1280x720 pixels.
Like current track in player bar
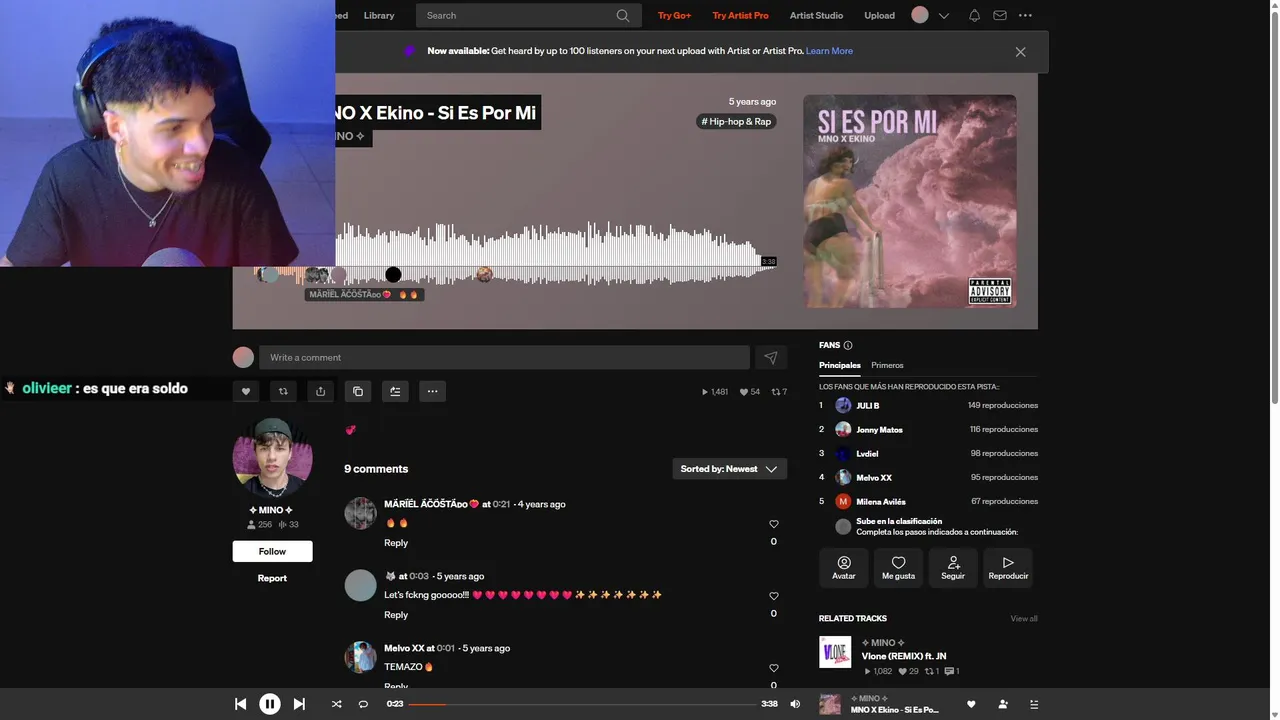click(971, 704)
